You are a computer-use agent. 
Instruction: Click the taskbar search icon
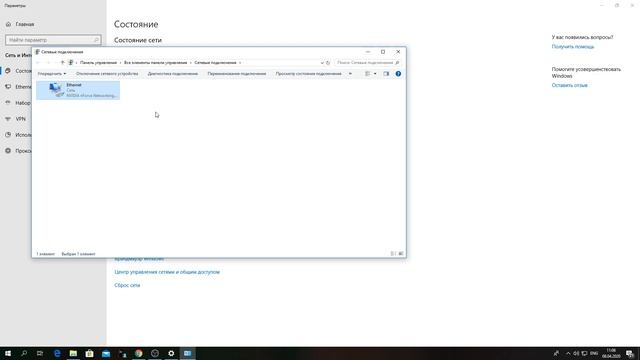[24, 353]
